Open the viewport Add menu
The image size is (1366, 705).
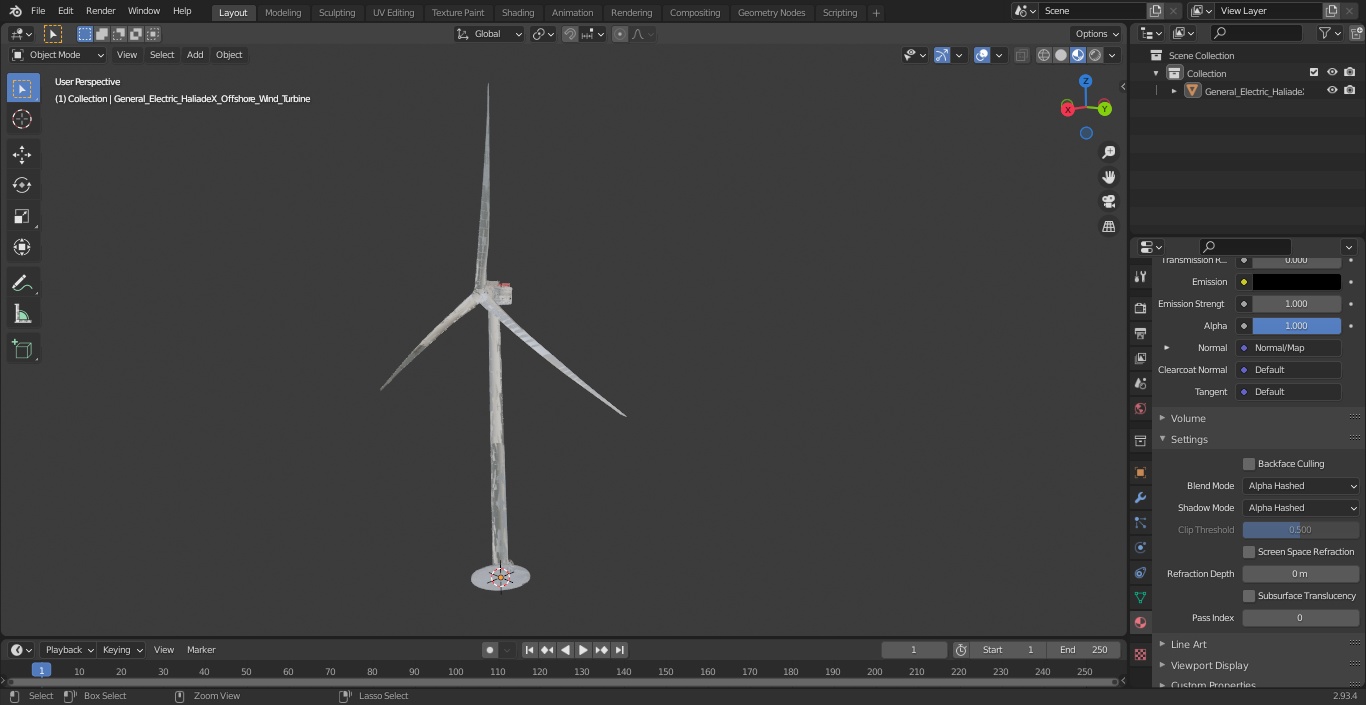195,55
